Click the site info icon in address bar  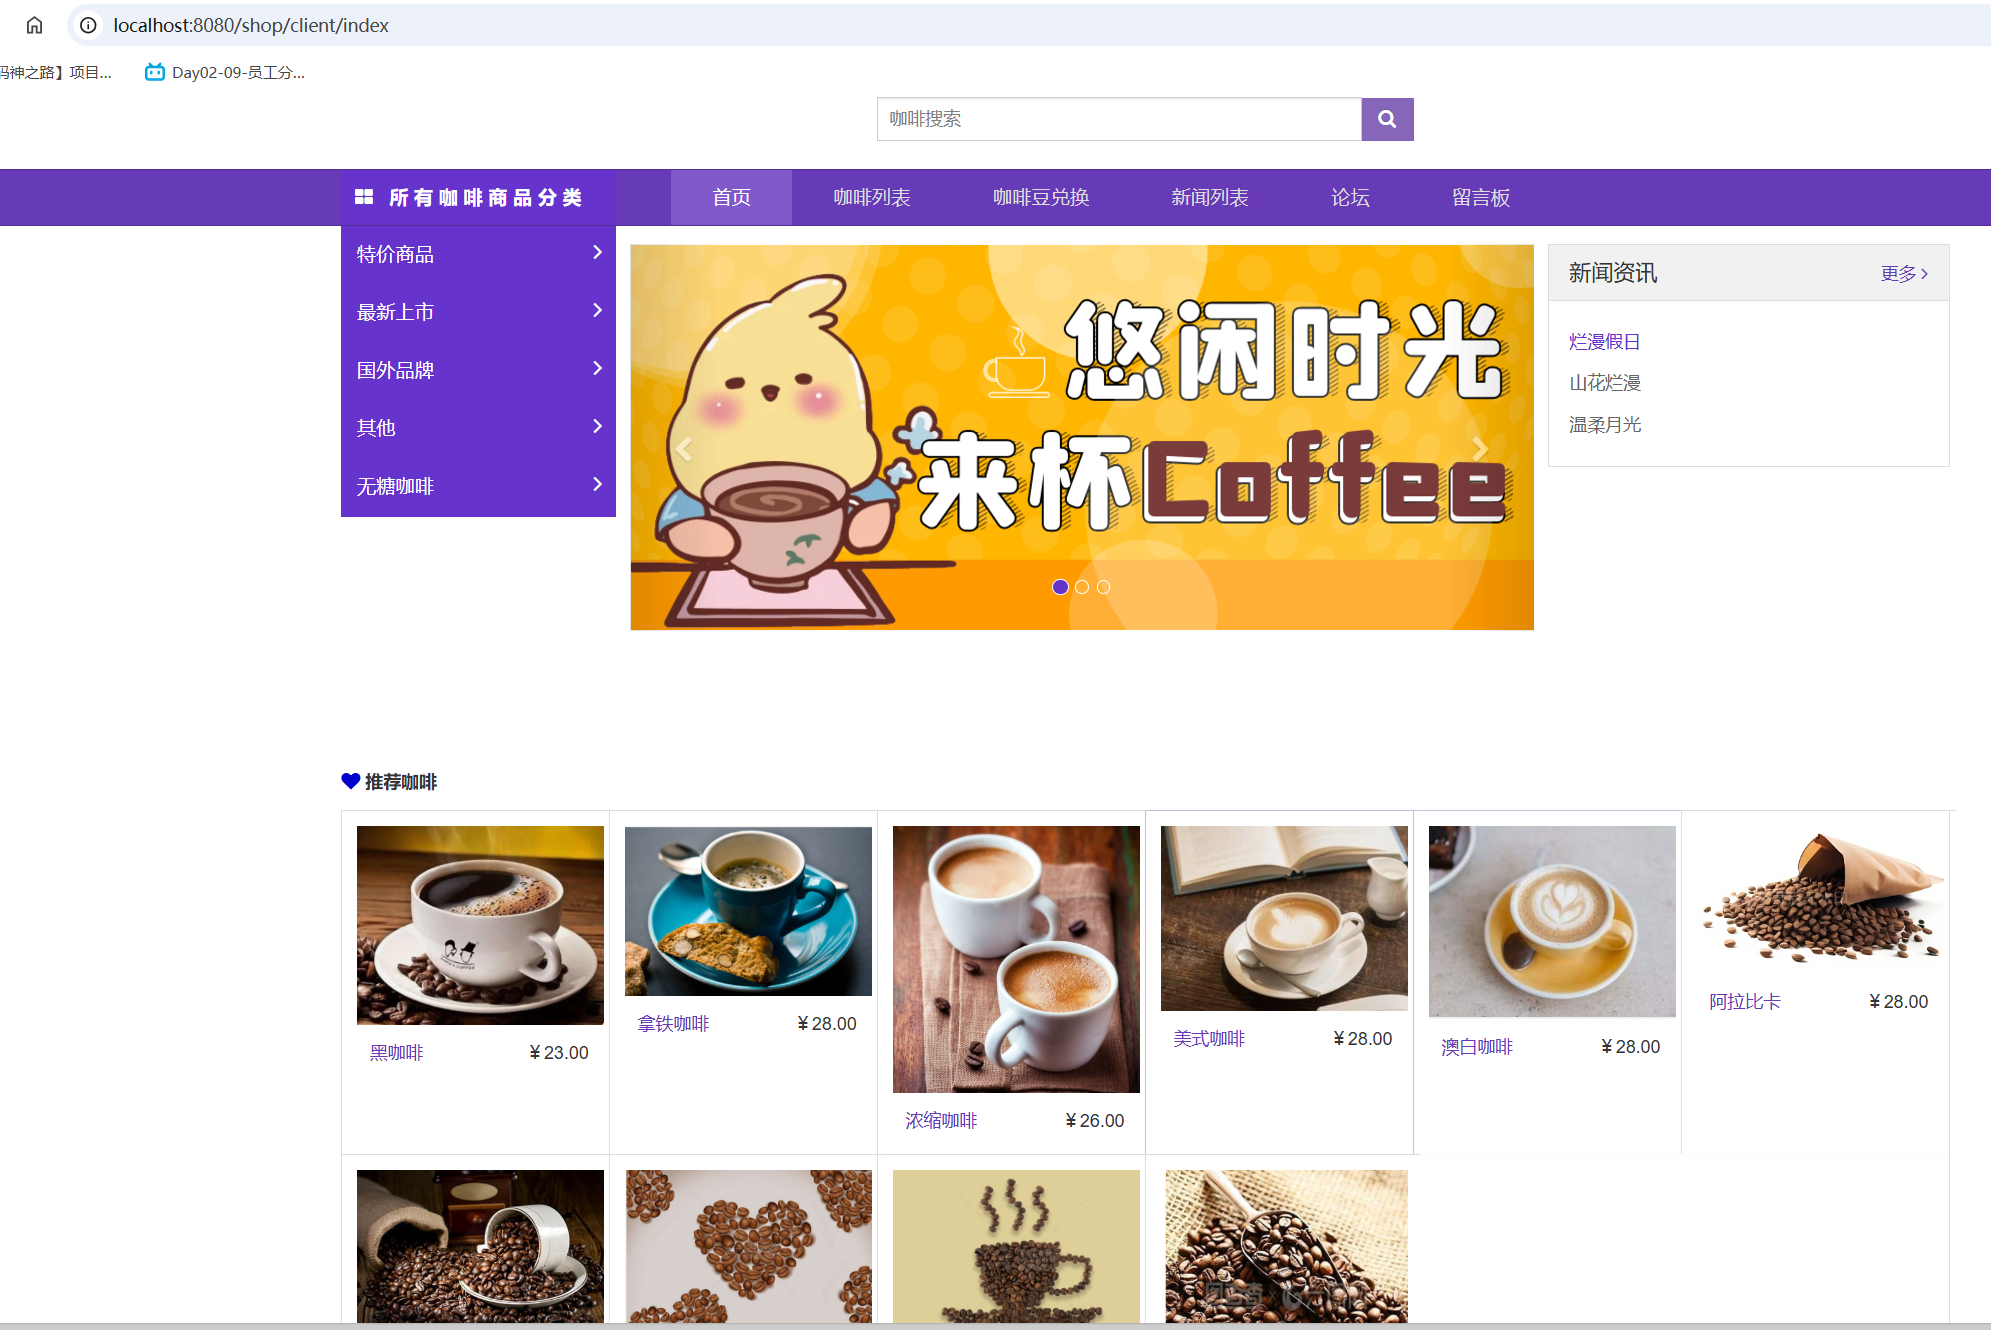pos(89,25)
